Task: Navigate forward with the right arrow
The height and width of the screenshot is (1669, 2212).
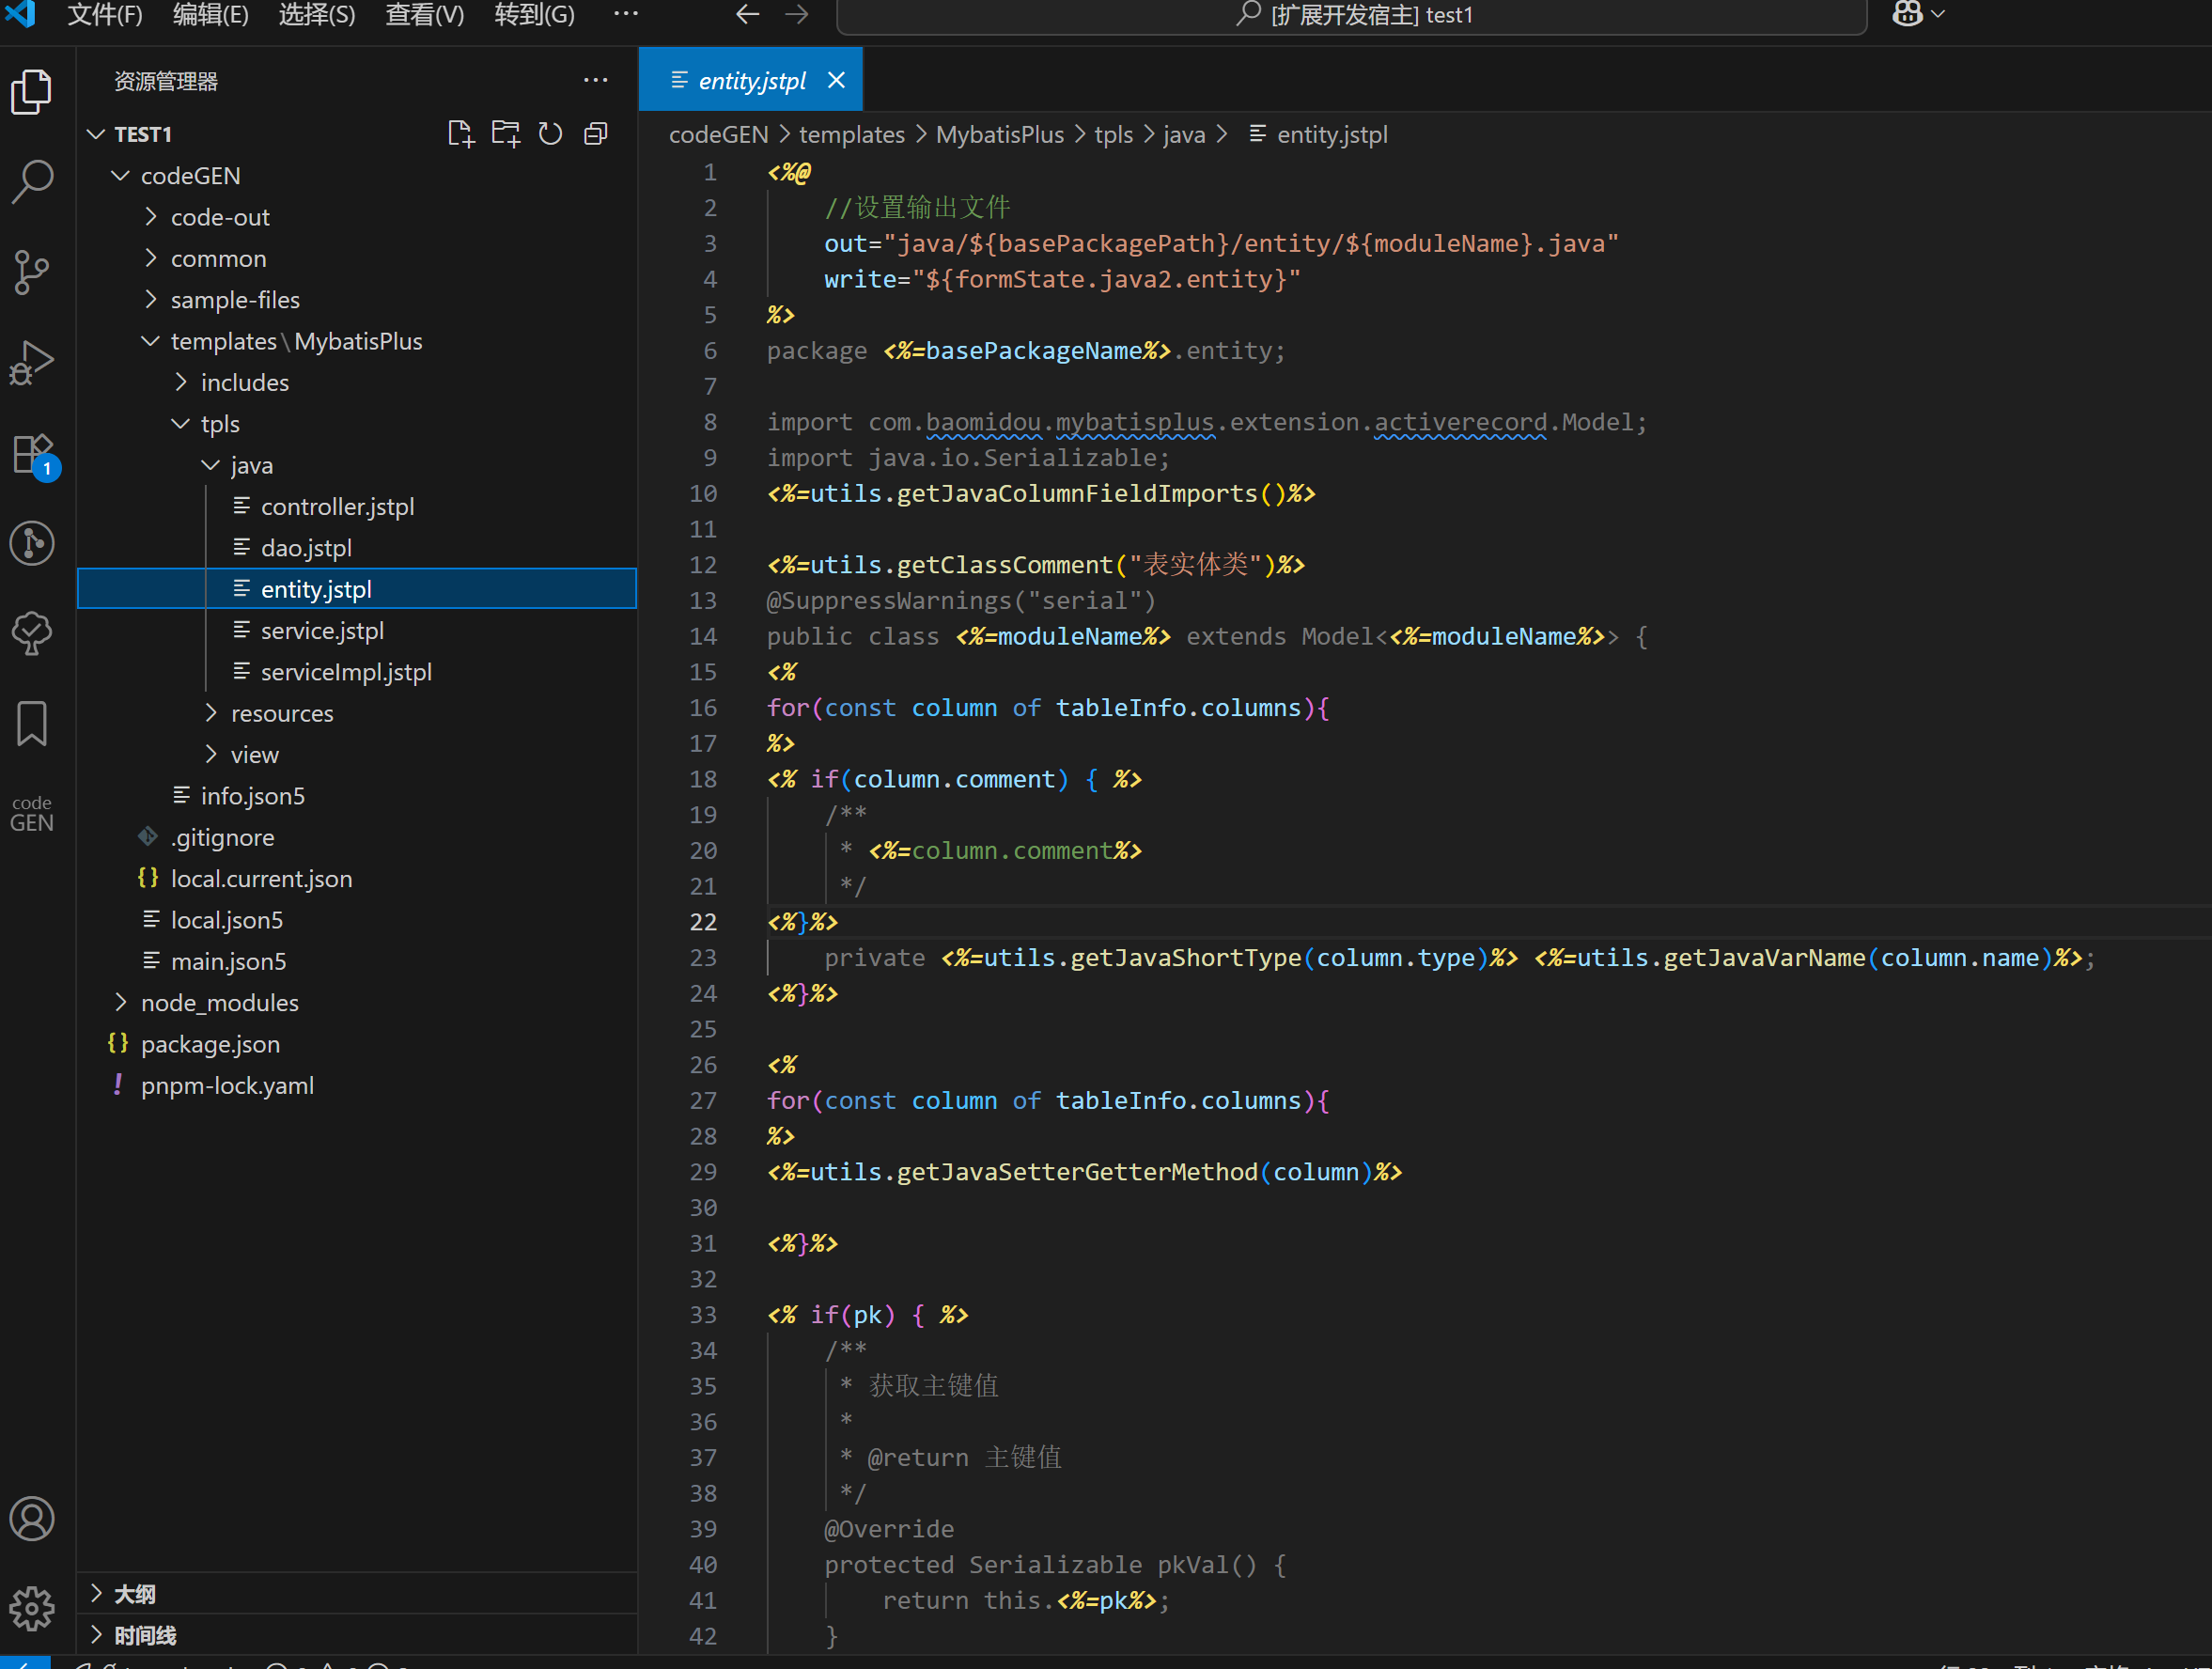Action: click(x=797, y=14)
